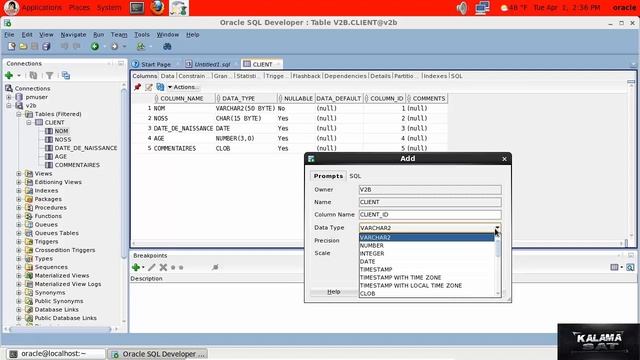
Task: Click the green New Connection plus icon
Action: pos(9,76)
